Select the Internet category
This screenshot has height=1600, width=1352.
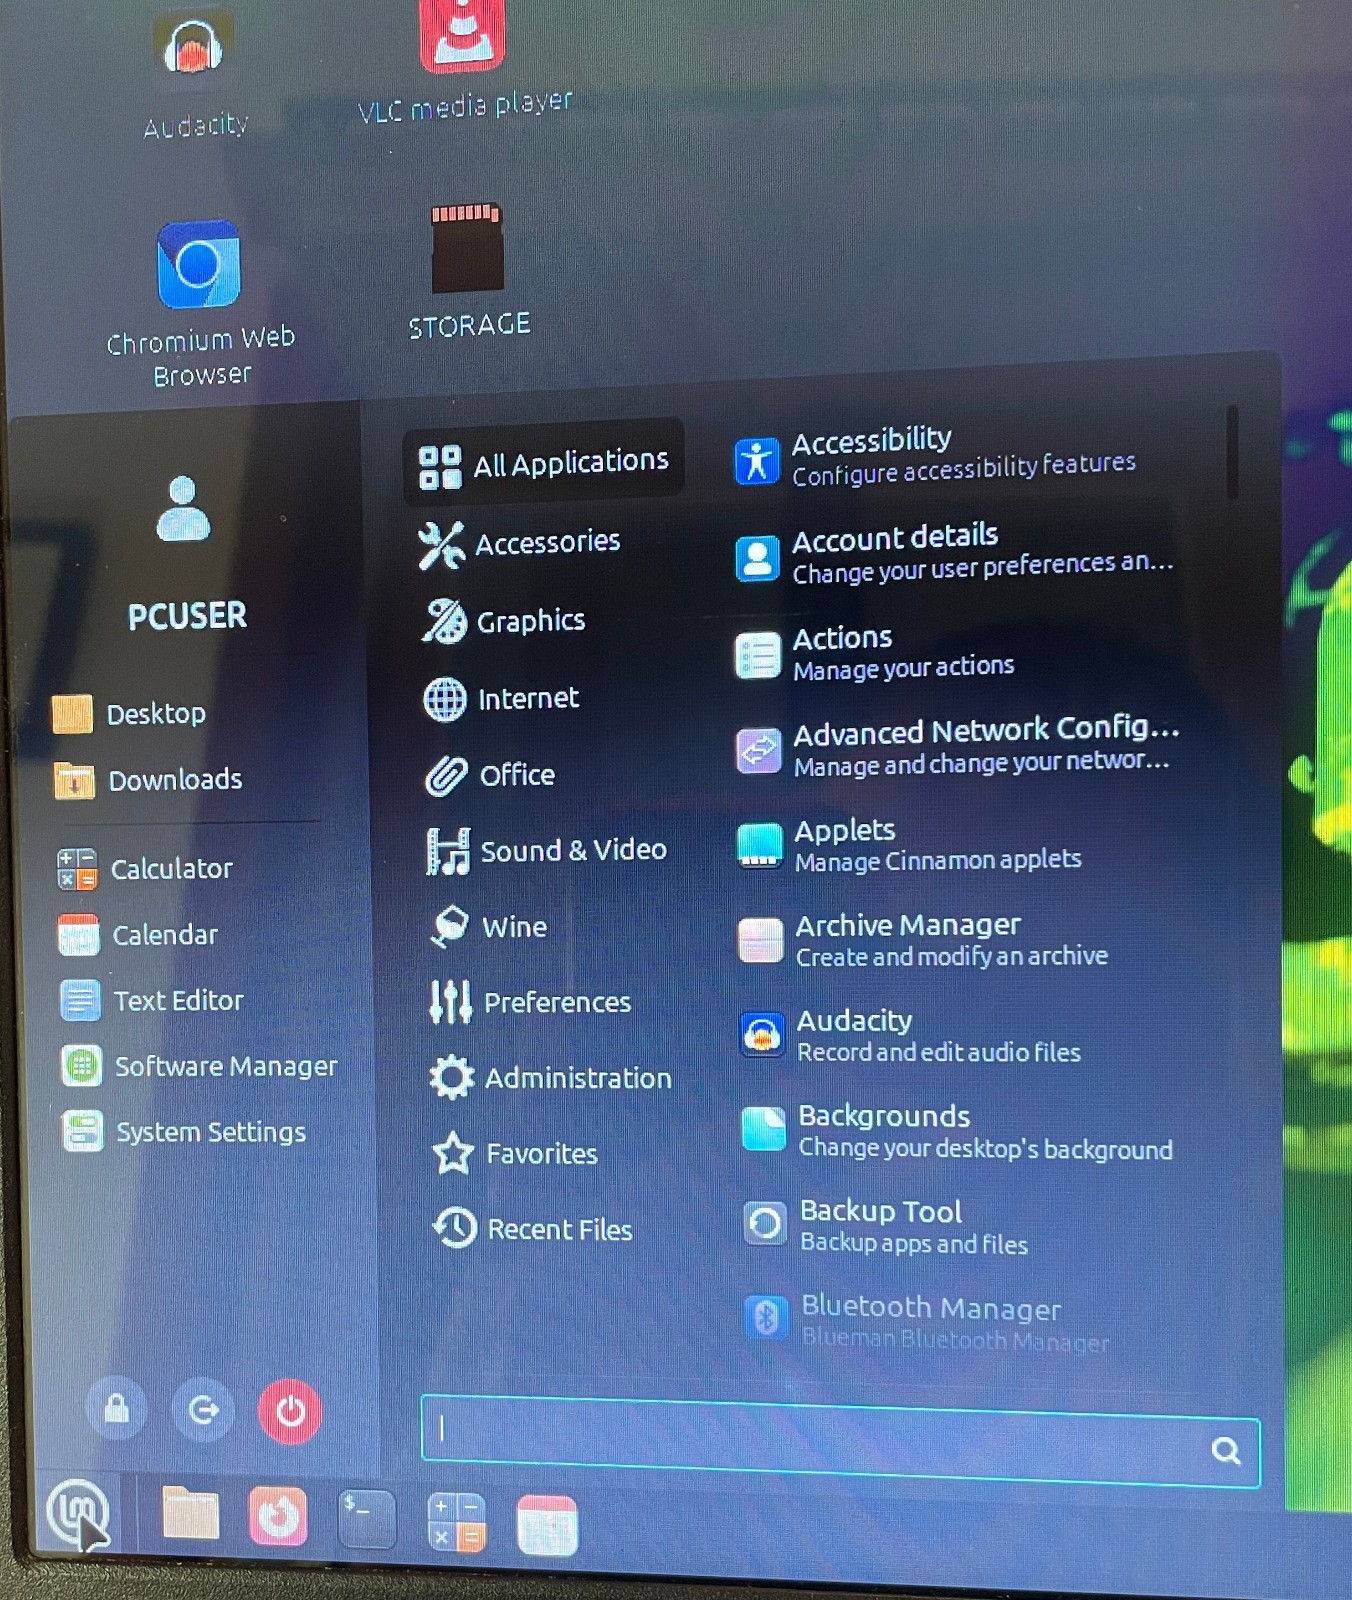point(502,698)
